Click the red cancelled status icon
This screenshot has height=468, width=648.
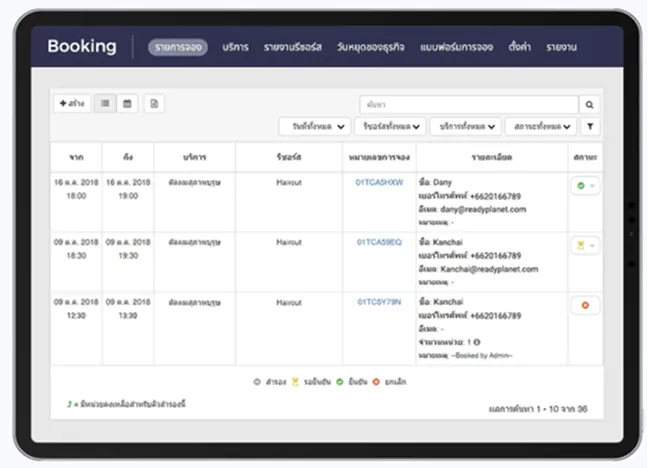(584, 305)
